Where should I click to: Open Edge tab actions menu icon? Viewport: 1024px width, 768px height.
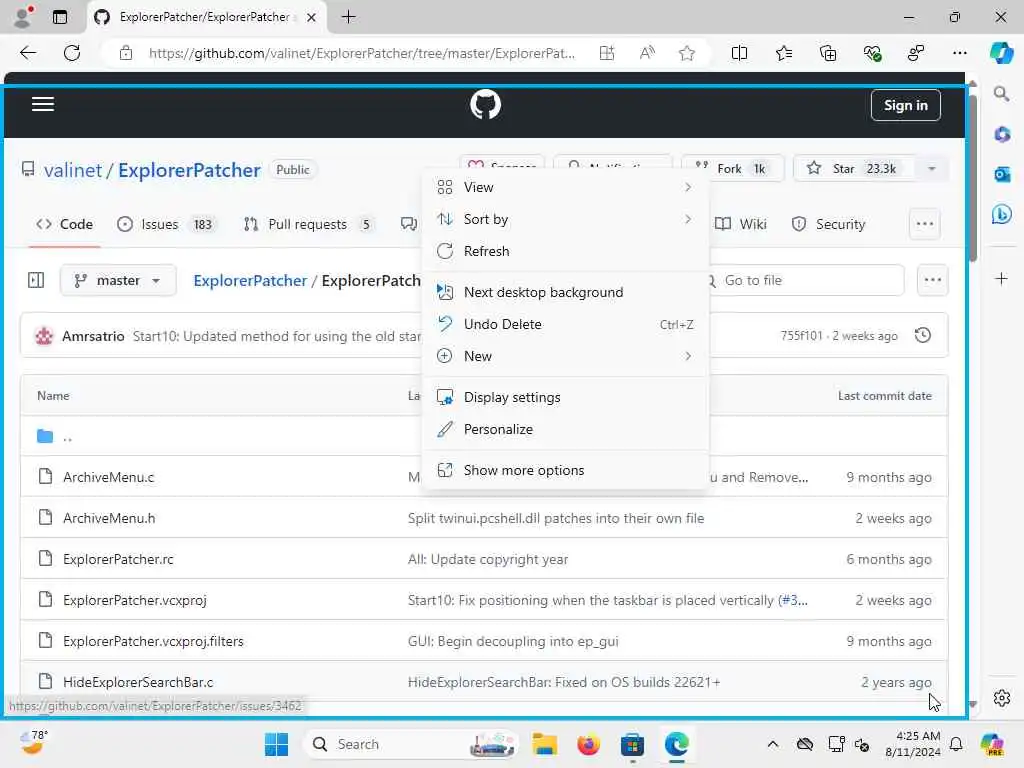click(60, 17)
